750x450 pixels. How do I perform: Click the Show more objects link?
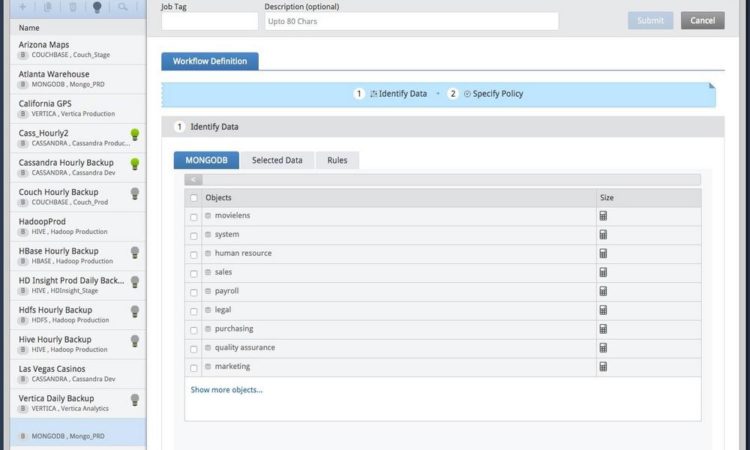[226, 390]
